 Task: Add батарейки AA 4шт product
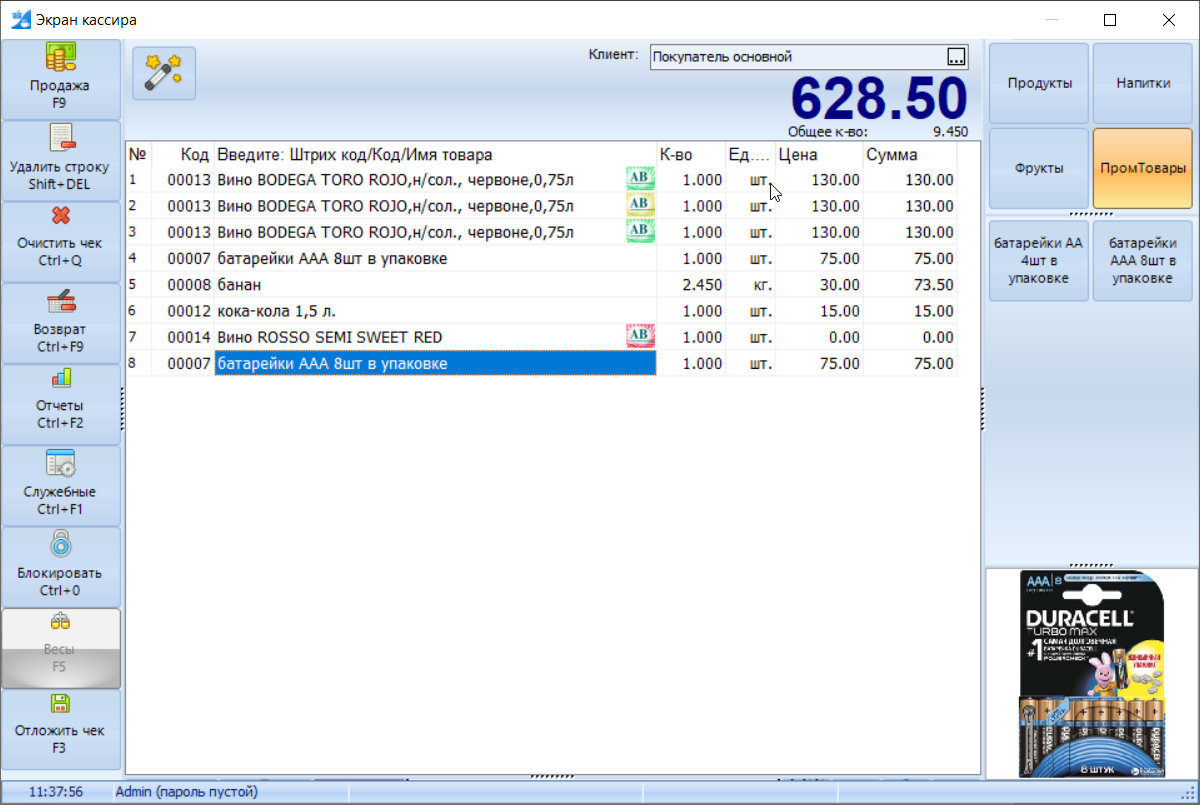pos(1039,260)
